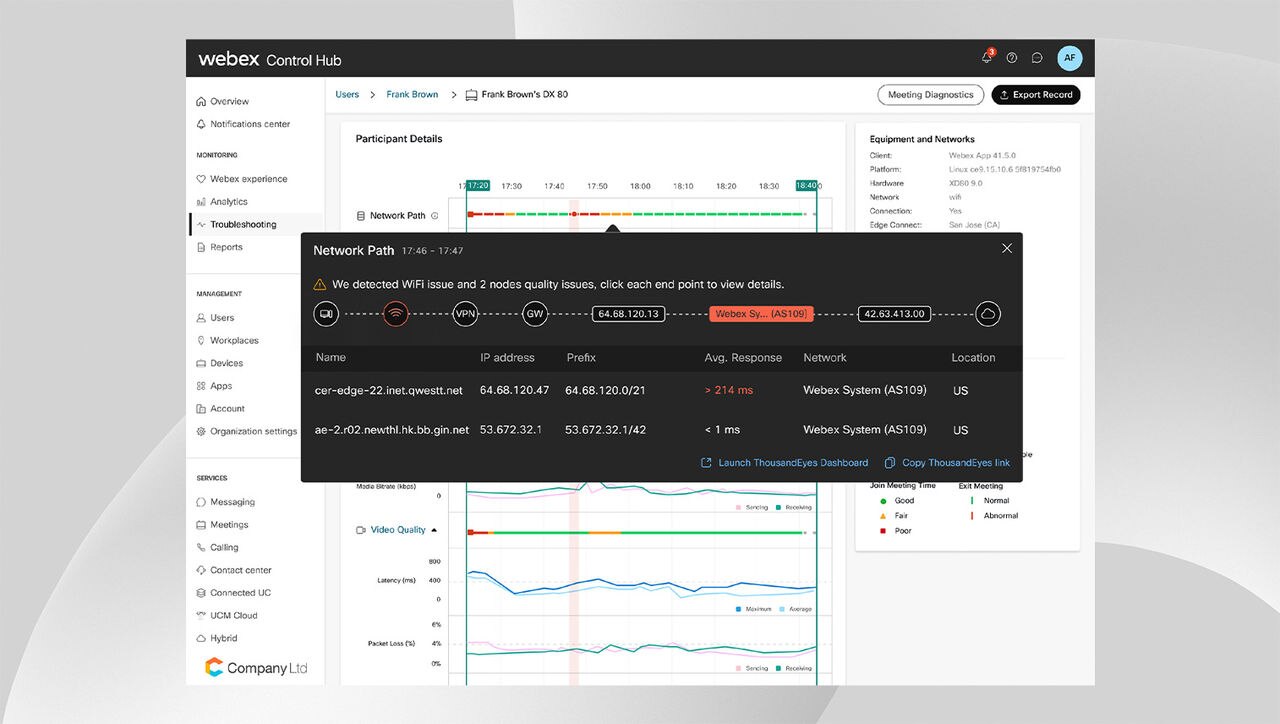Open the notifications bell icon
The height and width of the screenshot is (724, 1280).
(987, 58)
